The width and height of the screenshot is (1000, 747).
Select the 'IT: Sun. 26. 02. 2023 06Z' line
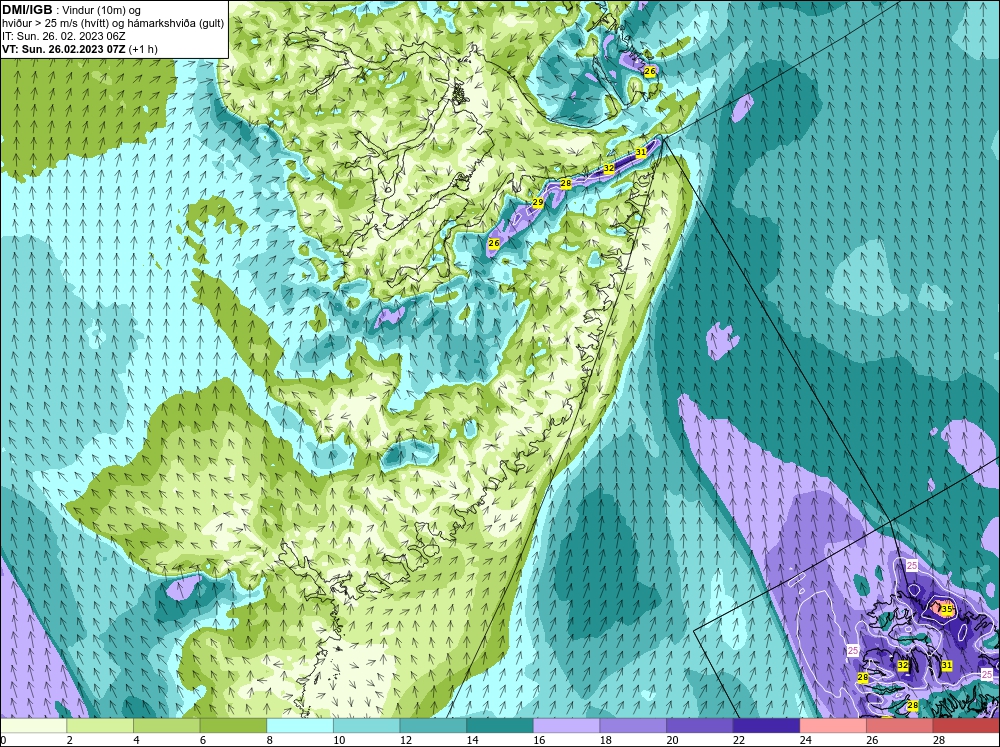coord(63,36)
